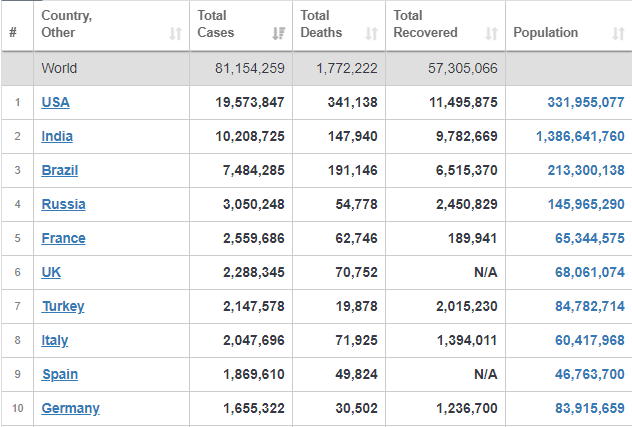The image size is (632, 427).
Task: Select Russia deaths value 54,778
Action: coord(357,204)
